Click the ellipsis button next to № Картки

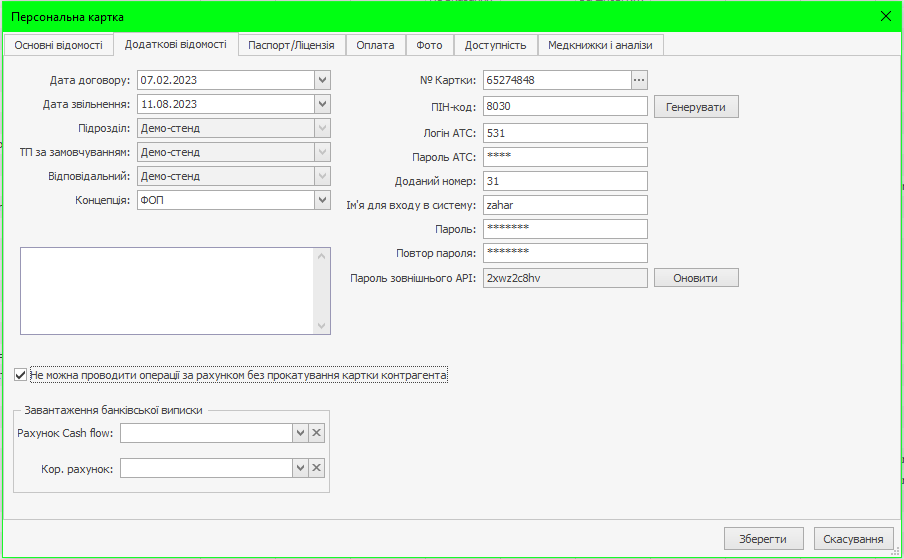click(640, 80)
